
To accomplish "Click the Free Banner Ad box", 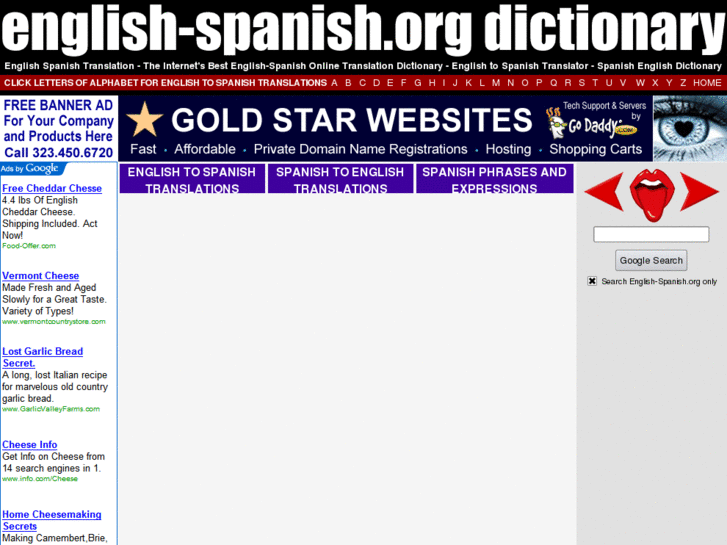I will 59,128.
